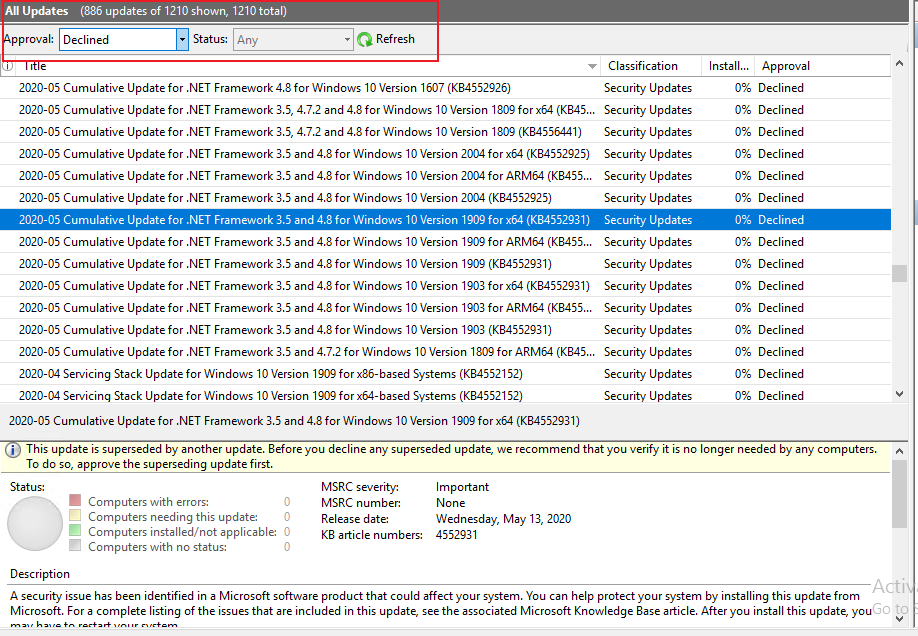Select .NET Framework 4.8 Version 1607 (KB4552926) update
The width and height of the screenshot is (918, 636).
click(x=446, y=88)
